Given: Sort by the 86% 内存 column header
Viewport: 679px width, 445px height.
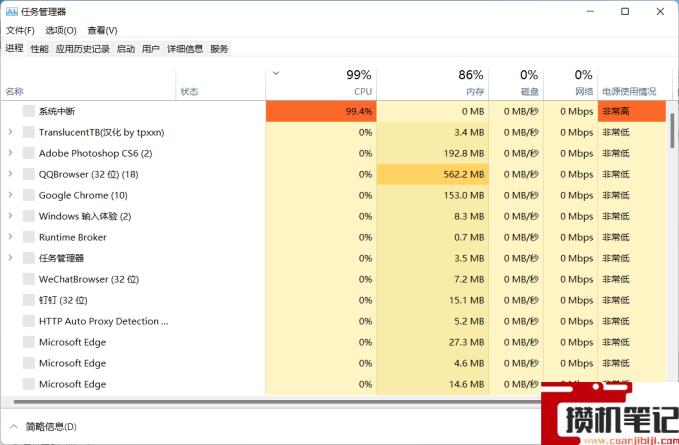Looking at the screenshot, I should (x=433, y=84).
